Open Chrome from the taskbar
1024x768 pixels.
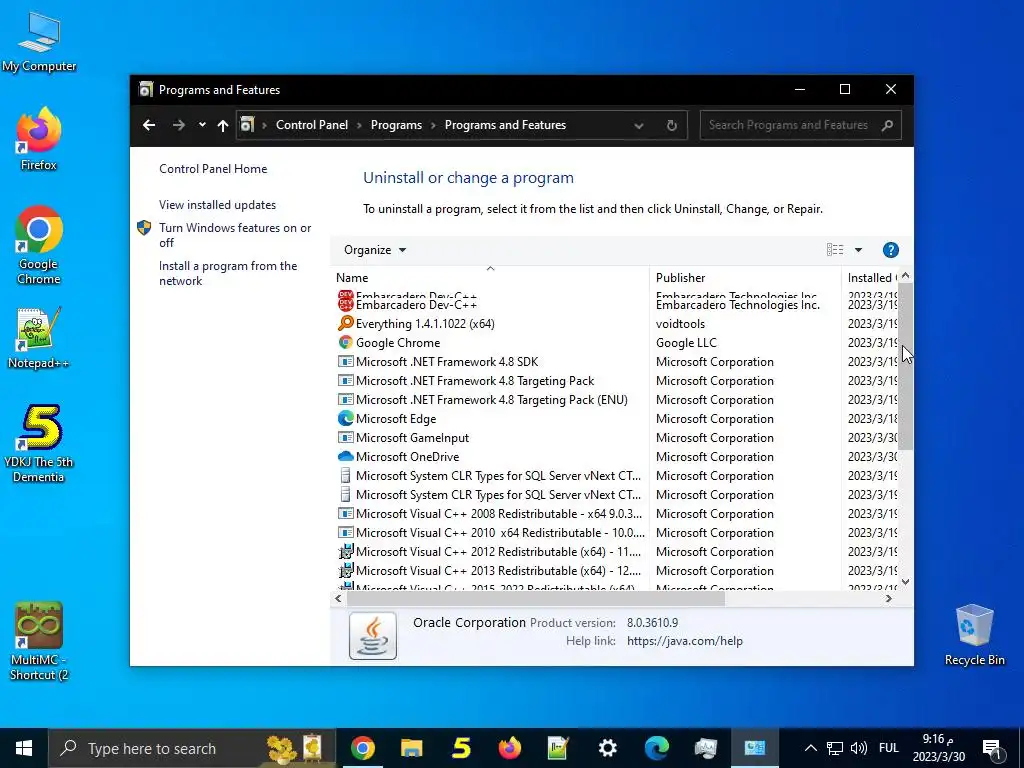[x=362, y=748]
